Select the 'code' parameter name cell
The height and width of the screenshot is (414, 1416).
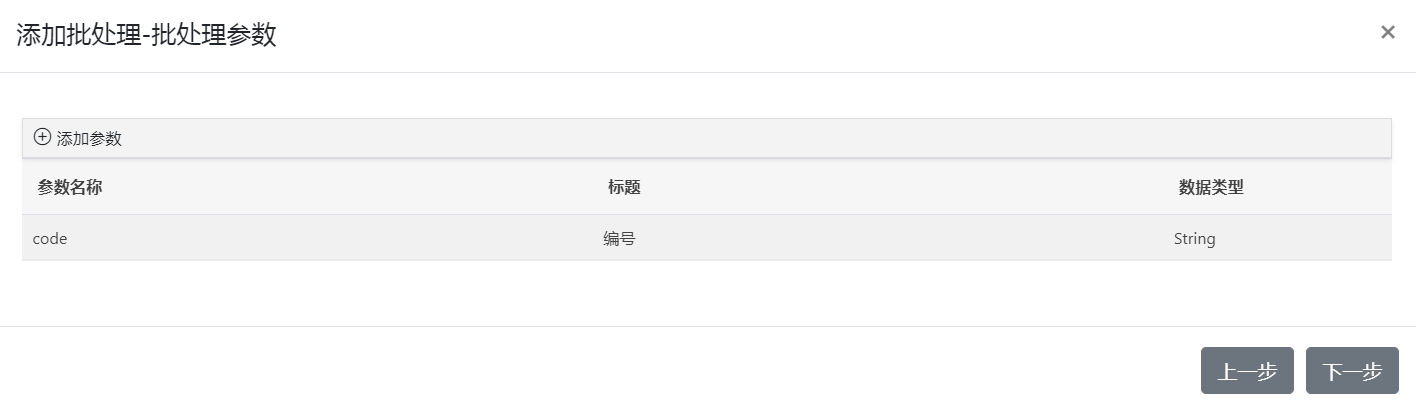click(x=50, y=239)
